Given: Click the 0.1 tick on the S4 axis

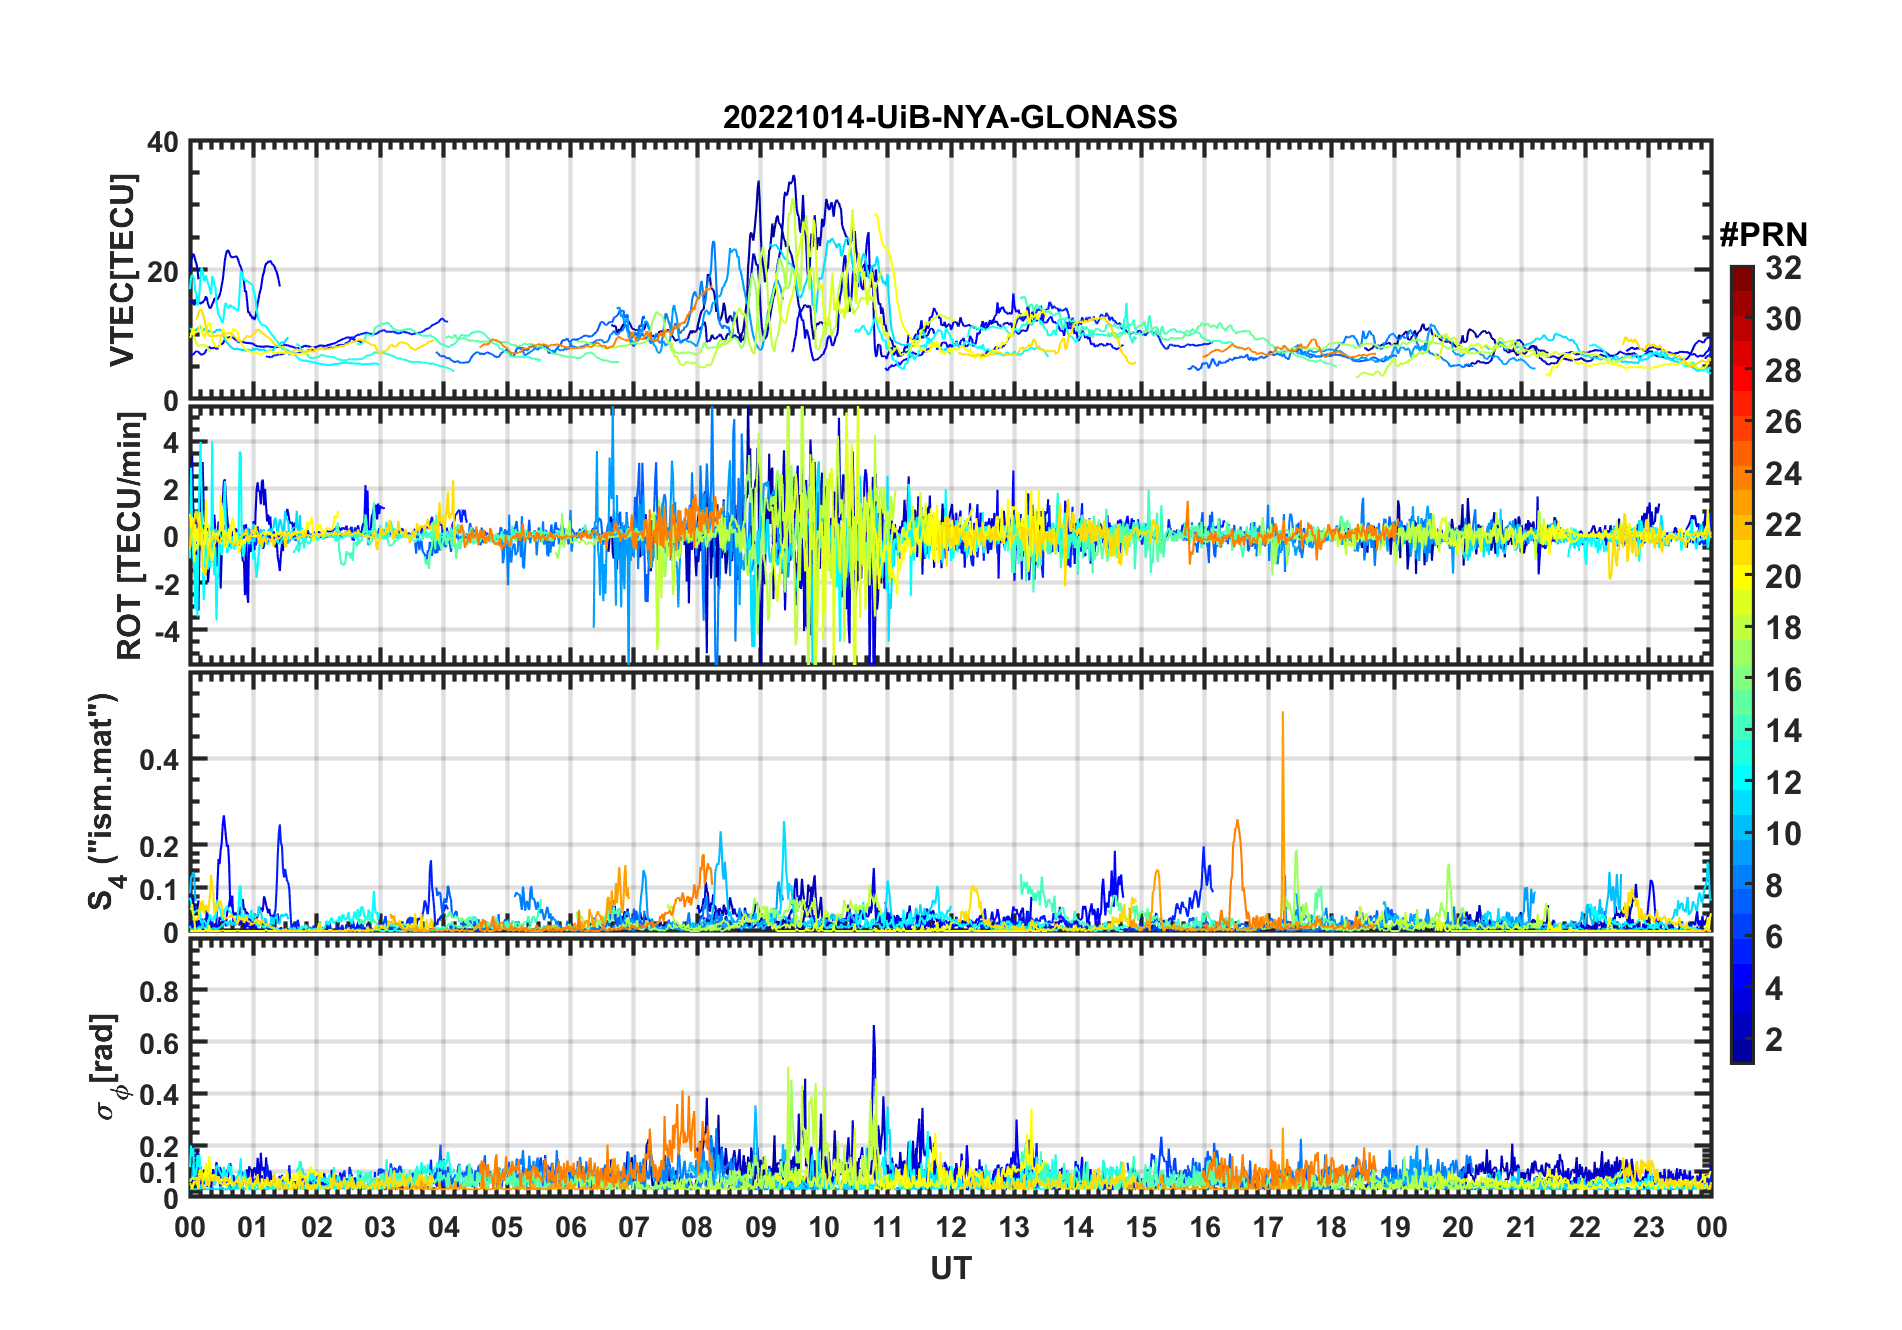Looking at the screenshot, I should [x=160, y=889].
